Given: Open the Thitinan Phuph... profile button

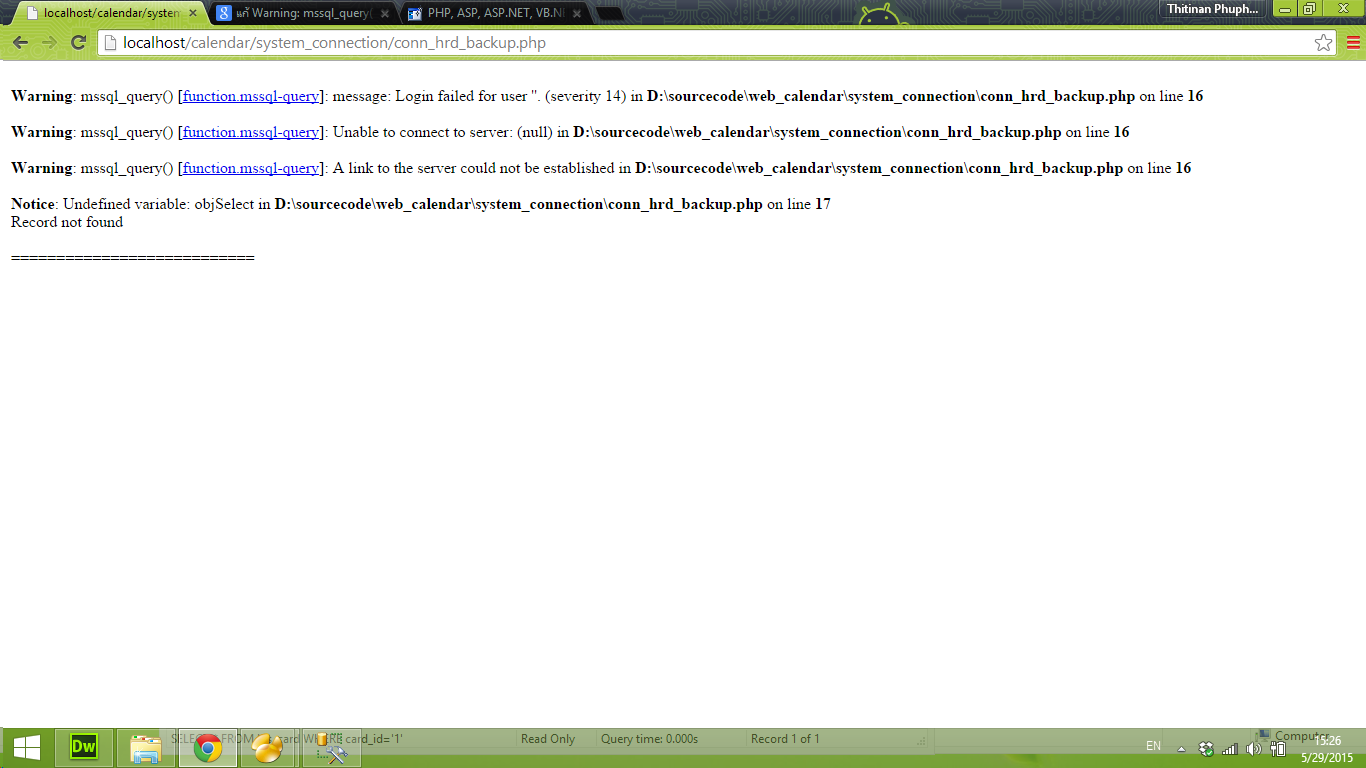Looking at the screenshot, I should tap(1212, 9).
